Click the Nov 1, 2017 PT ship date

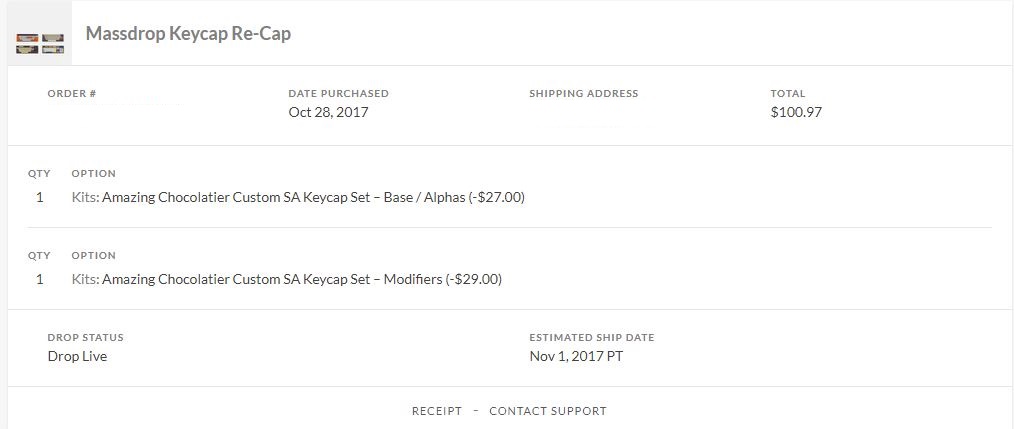(x=576, y=357)
